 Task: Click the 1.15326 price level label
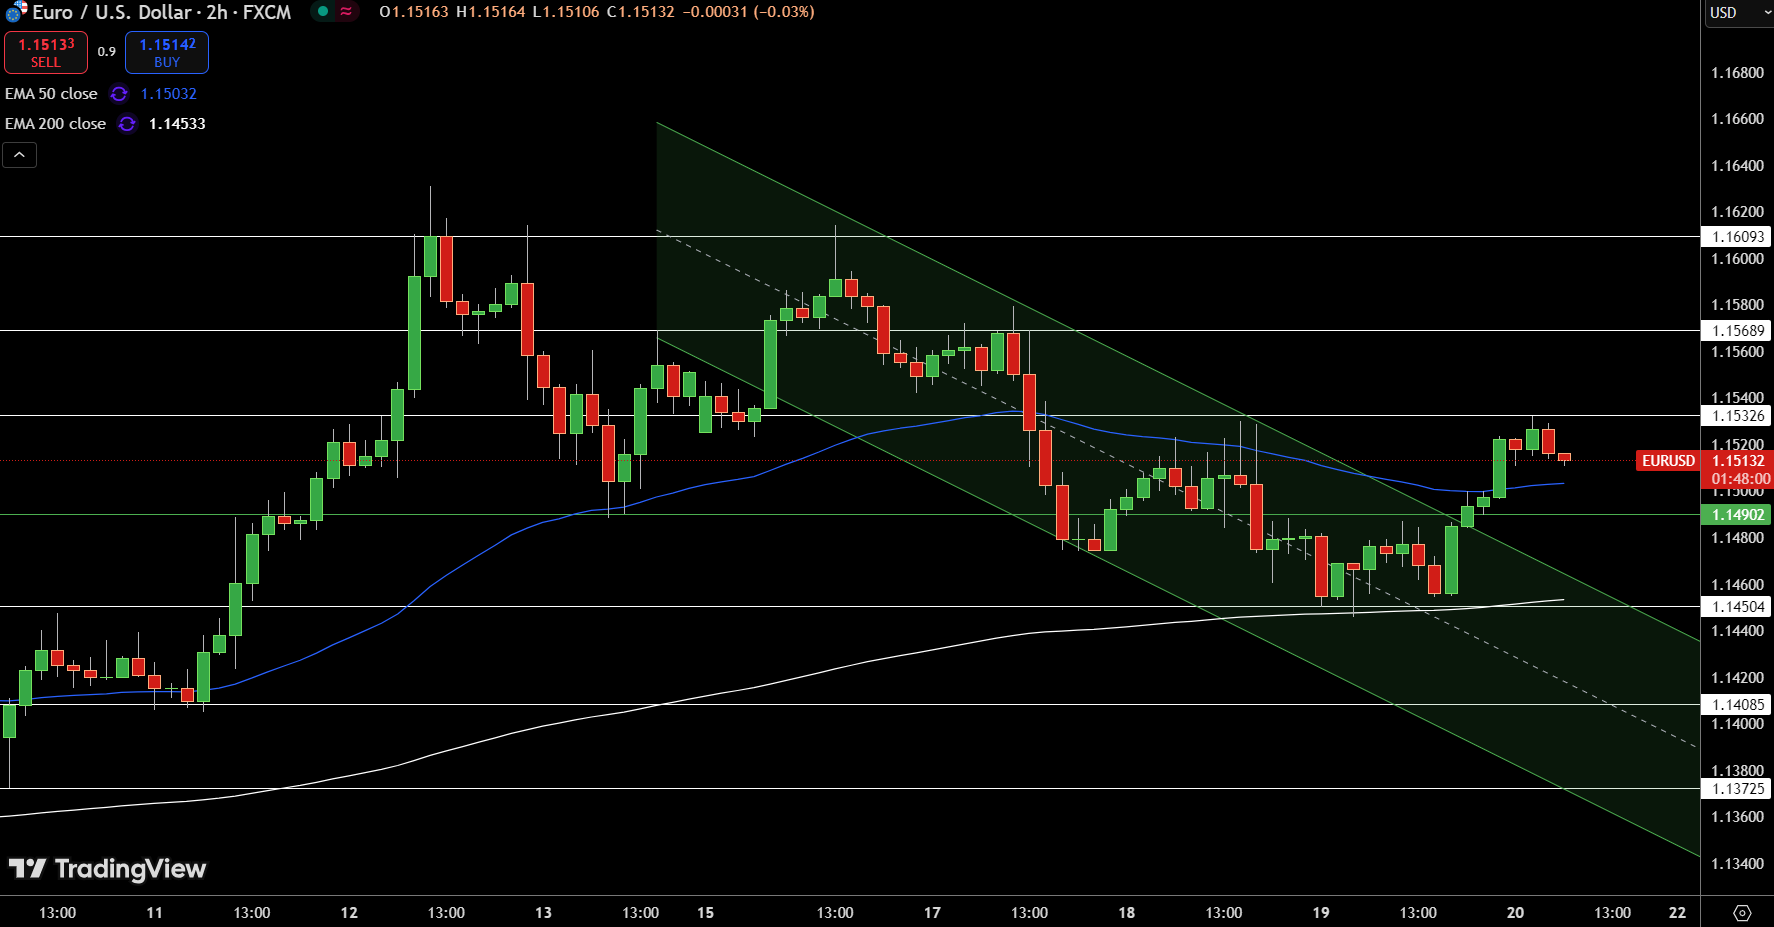click(1736, 416)
